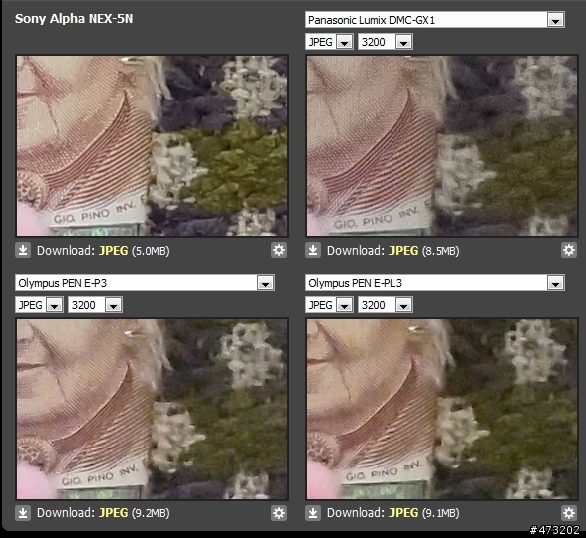Open settings gear under Olympus E-P3 image
The height and width of the screenshot is (538, 586).
(279, 513)
